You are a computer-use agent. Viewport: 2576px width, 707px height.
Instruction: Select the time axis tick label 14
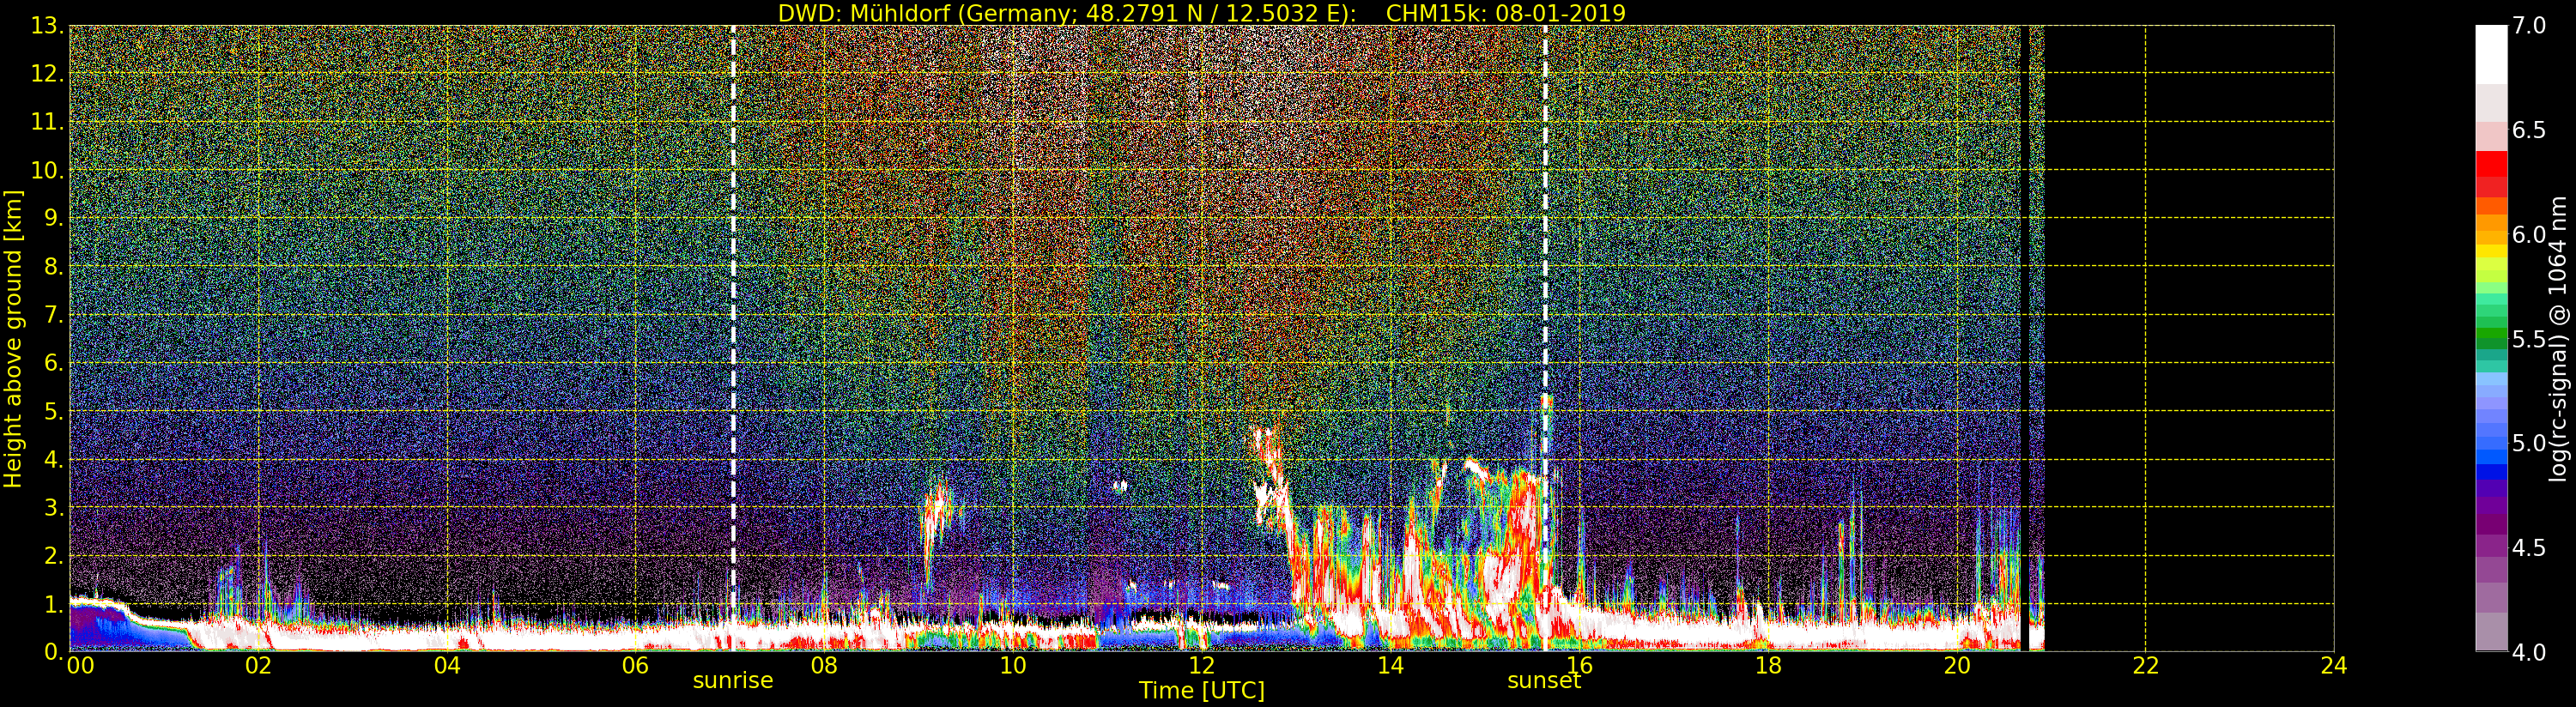tap(1391, 666)
